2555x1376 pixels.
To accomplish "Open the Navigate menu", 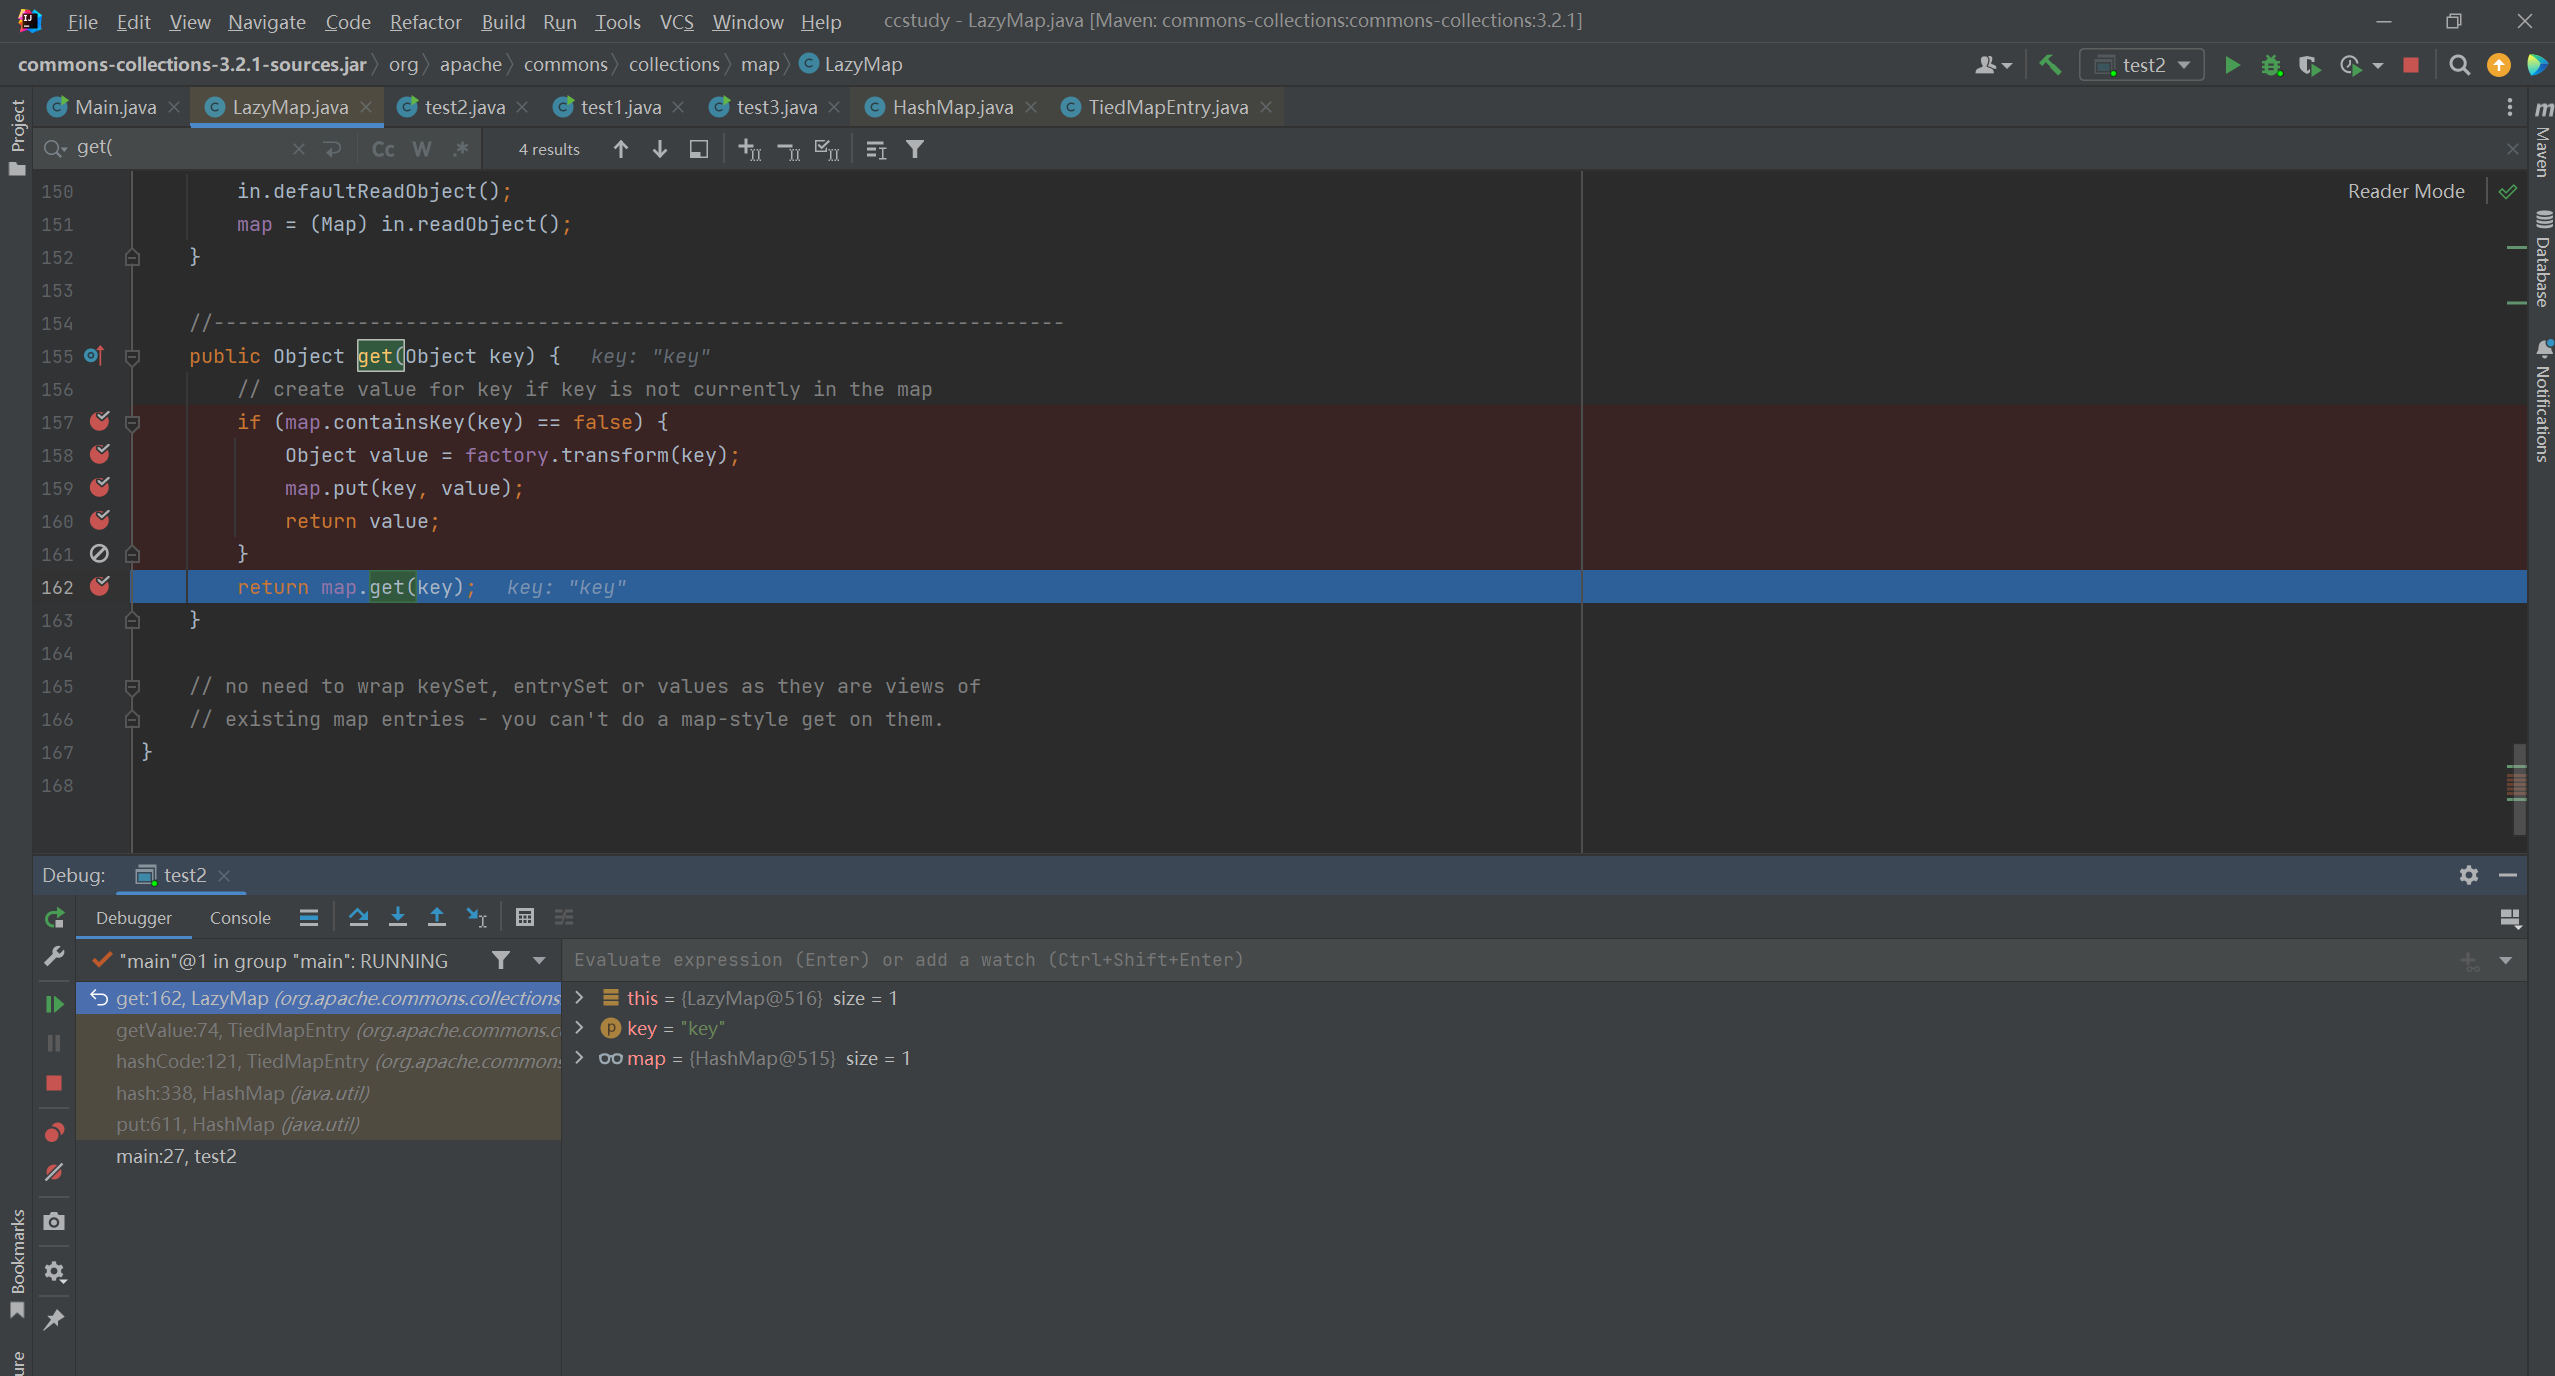I will (x=266, y=21).
